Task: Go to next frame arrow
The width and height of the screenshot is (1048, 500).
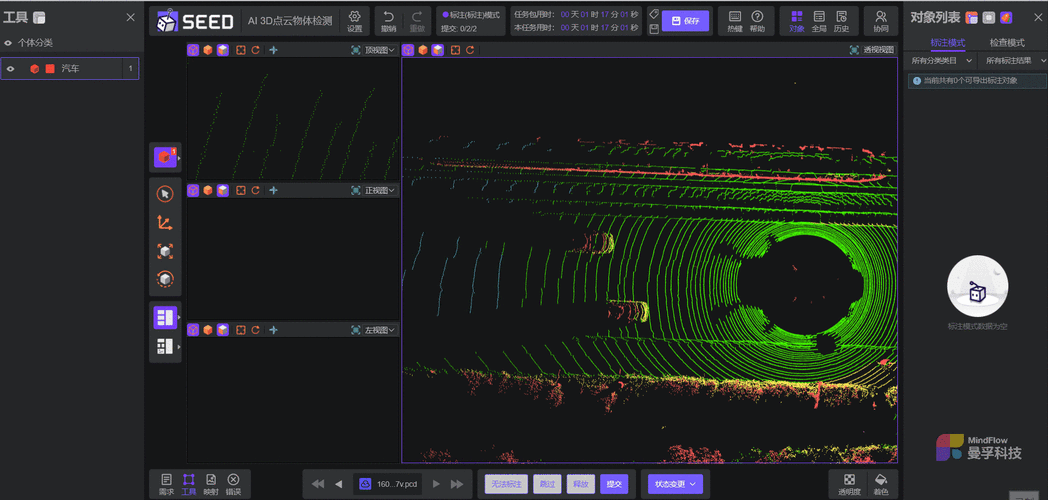Action: click(x=436, y=484)
